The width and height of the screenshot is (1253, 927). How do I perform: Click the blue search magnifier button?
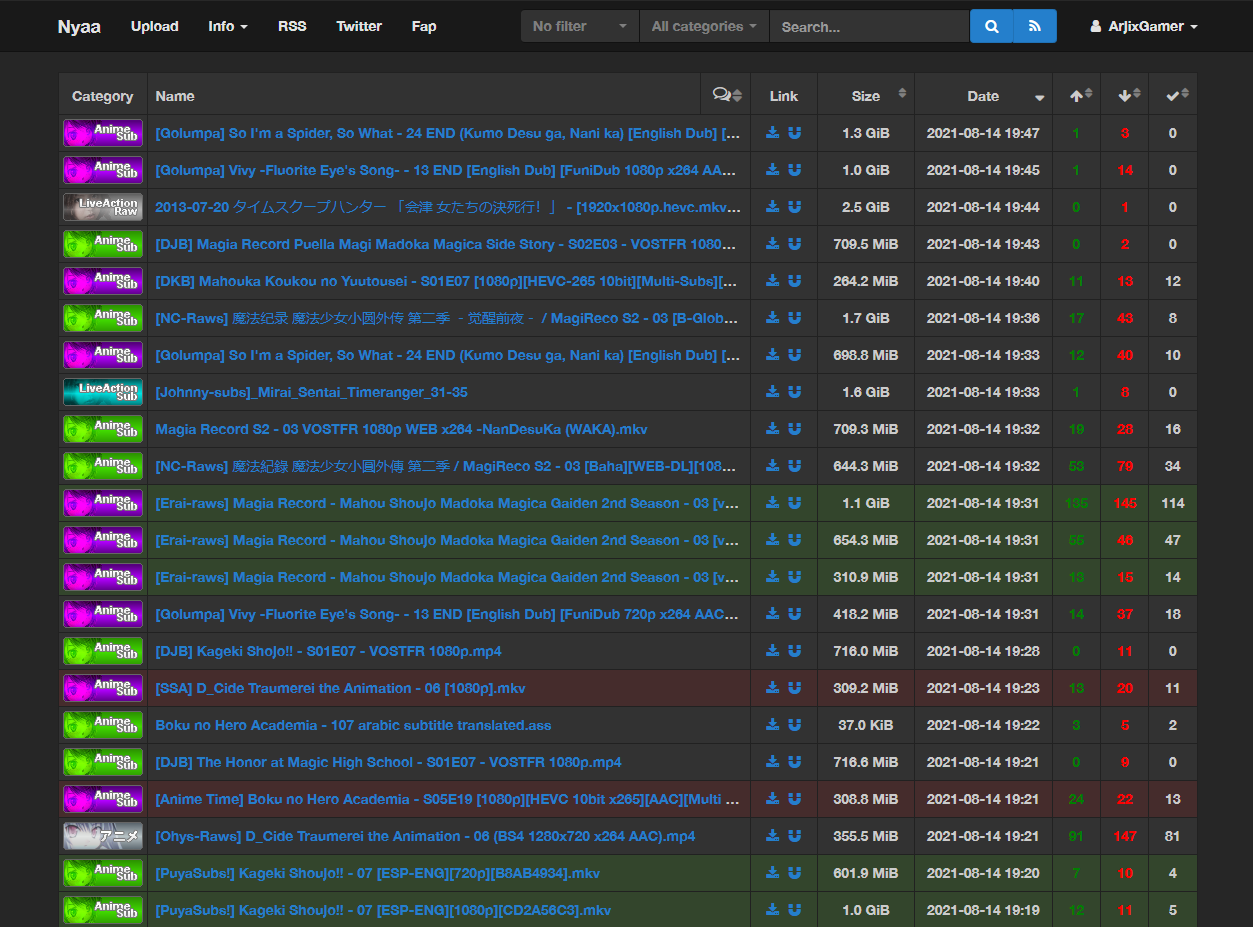(x=991, y=26)
